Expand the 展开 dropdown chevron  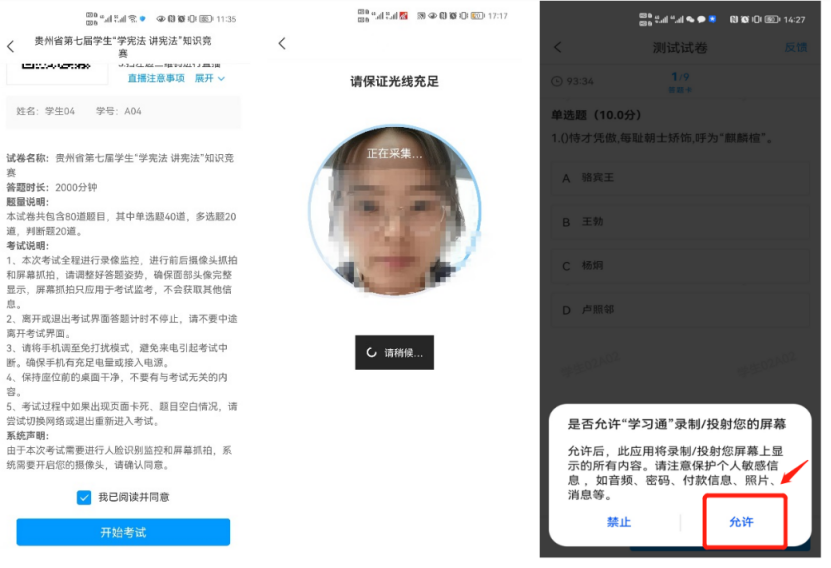coord(210,78)
